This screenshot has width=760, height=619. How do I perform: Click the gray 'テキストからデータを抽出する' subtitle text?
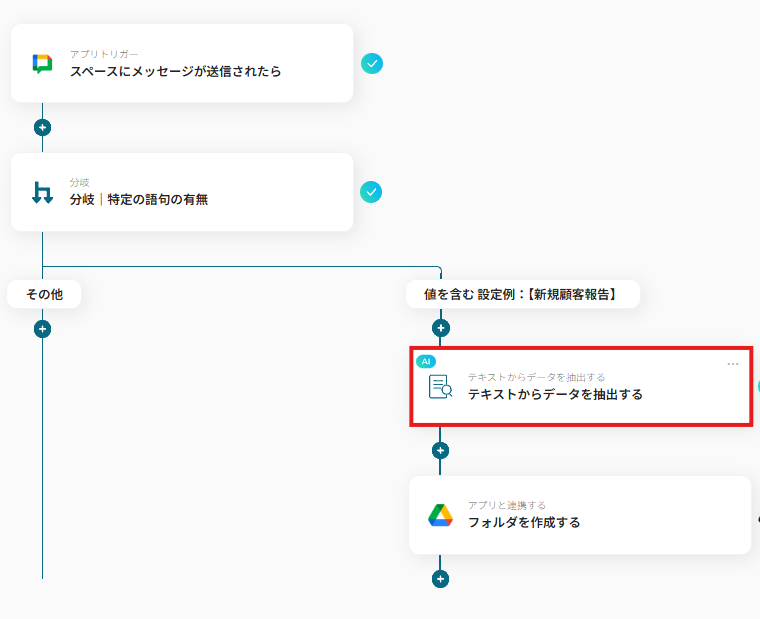point(536,377)
